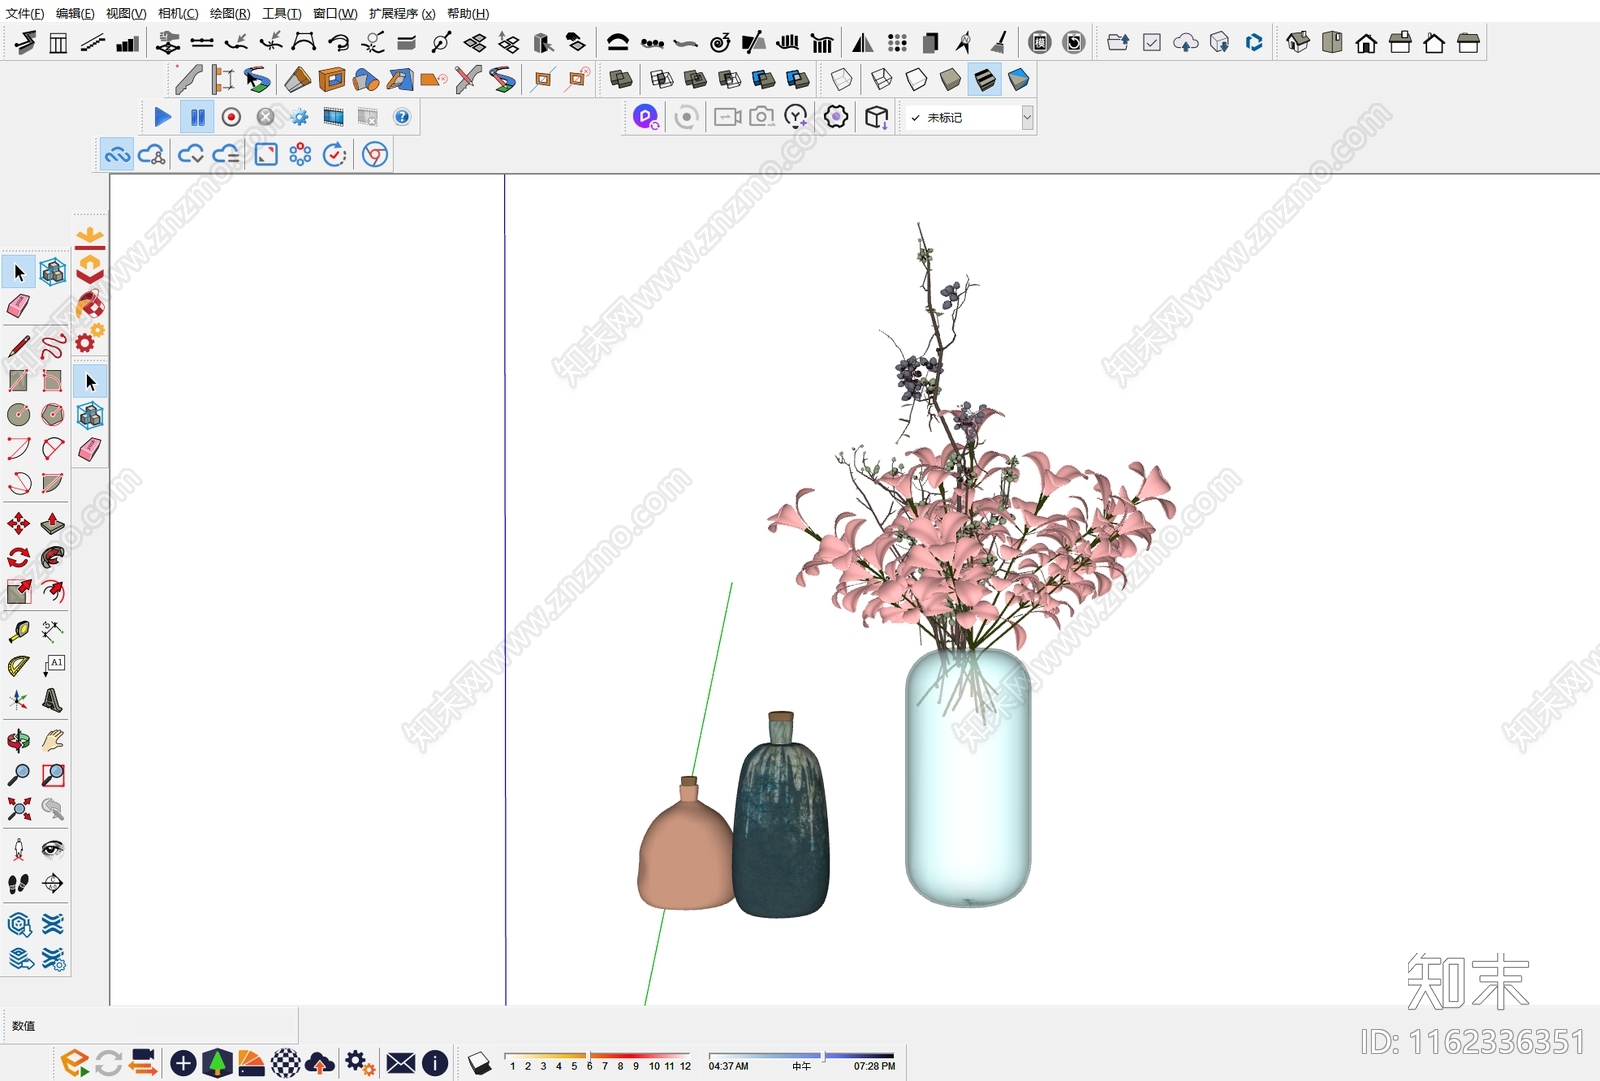
Task: Open the 视图(V) menu
Action: pyautogui.click(x=126, y=13)
